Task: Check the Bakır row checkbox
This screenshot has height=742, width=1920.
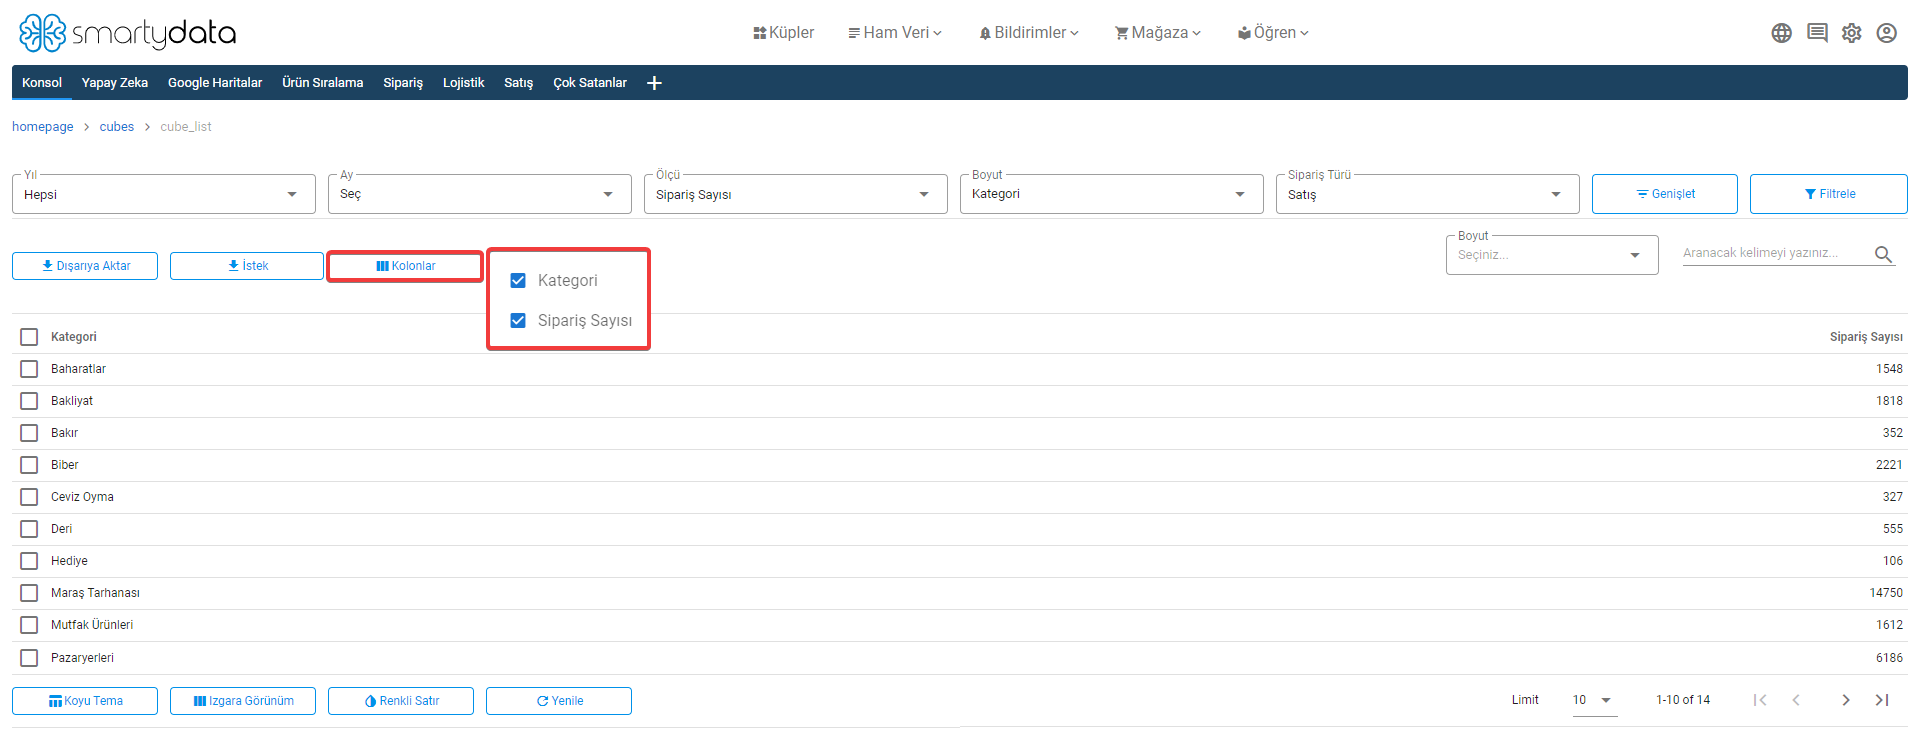Action: [x=29, y=433]
